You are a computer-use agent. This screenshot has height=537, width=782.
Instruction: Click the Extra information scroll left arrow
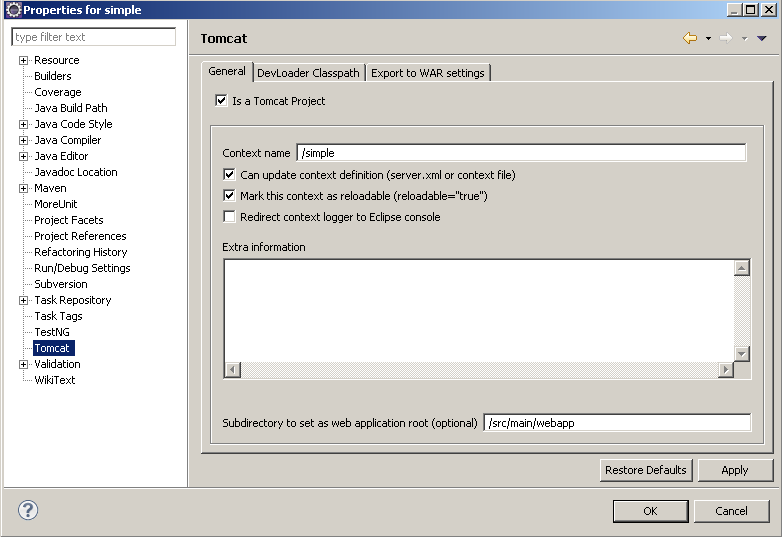click(x=232, y=370)
